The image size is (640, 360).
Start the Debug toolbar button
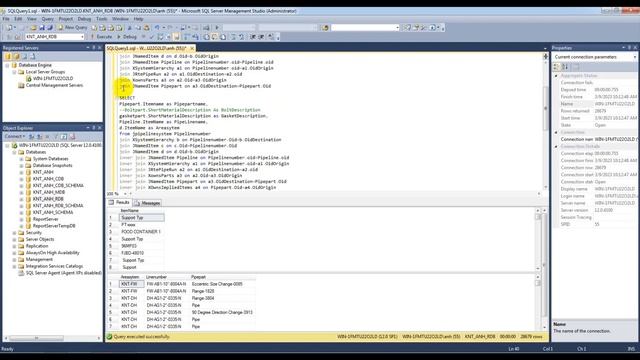127,37
